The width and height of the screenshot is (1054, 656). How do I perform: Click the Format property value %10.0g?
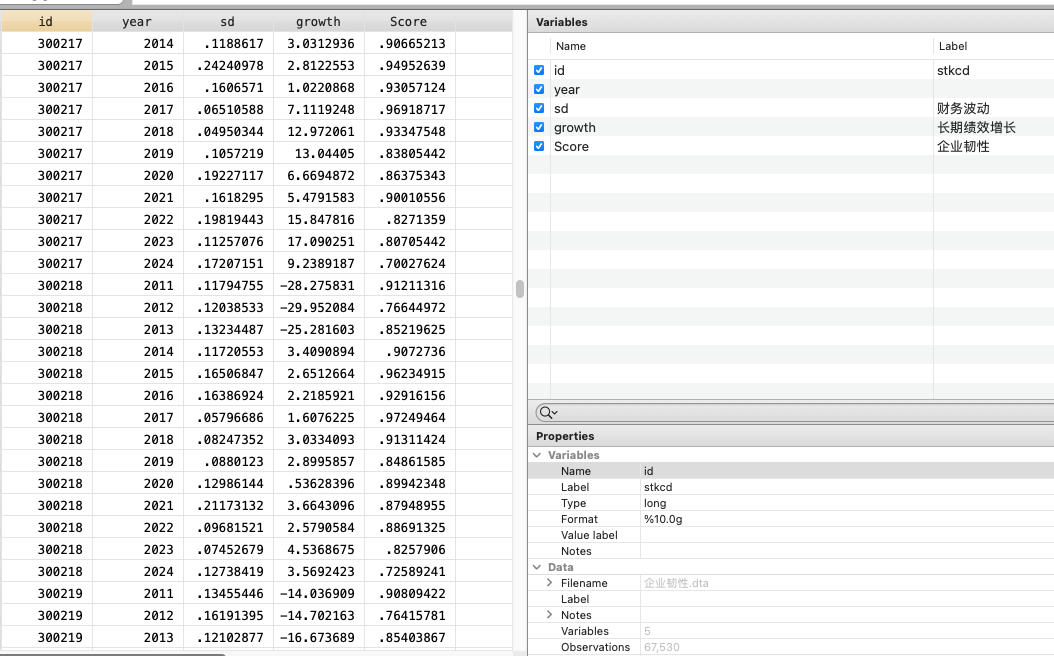point(663,519)
